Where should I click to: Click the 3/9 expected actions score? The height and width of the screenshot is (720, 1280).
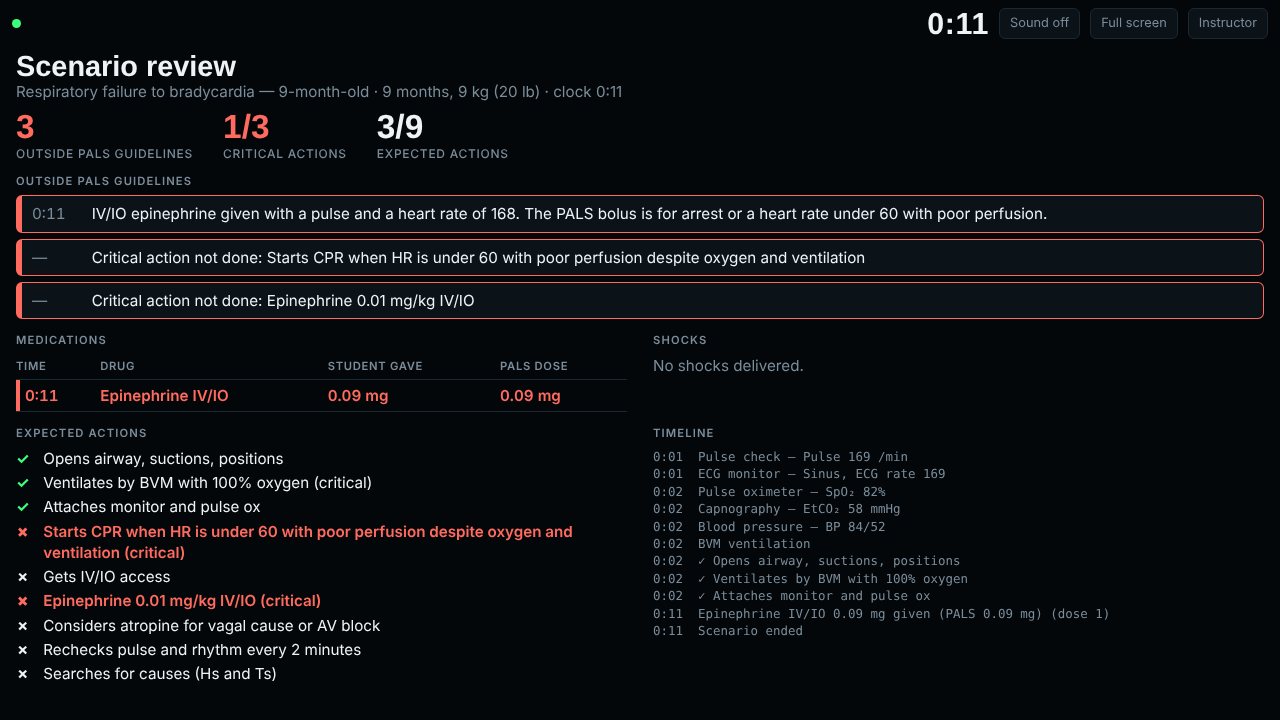(400, 127)
